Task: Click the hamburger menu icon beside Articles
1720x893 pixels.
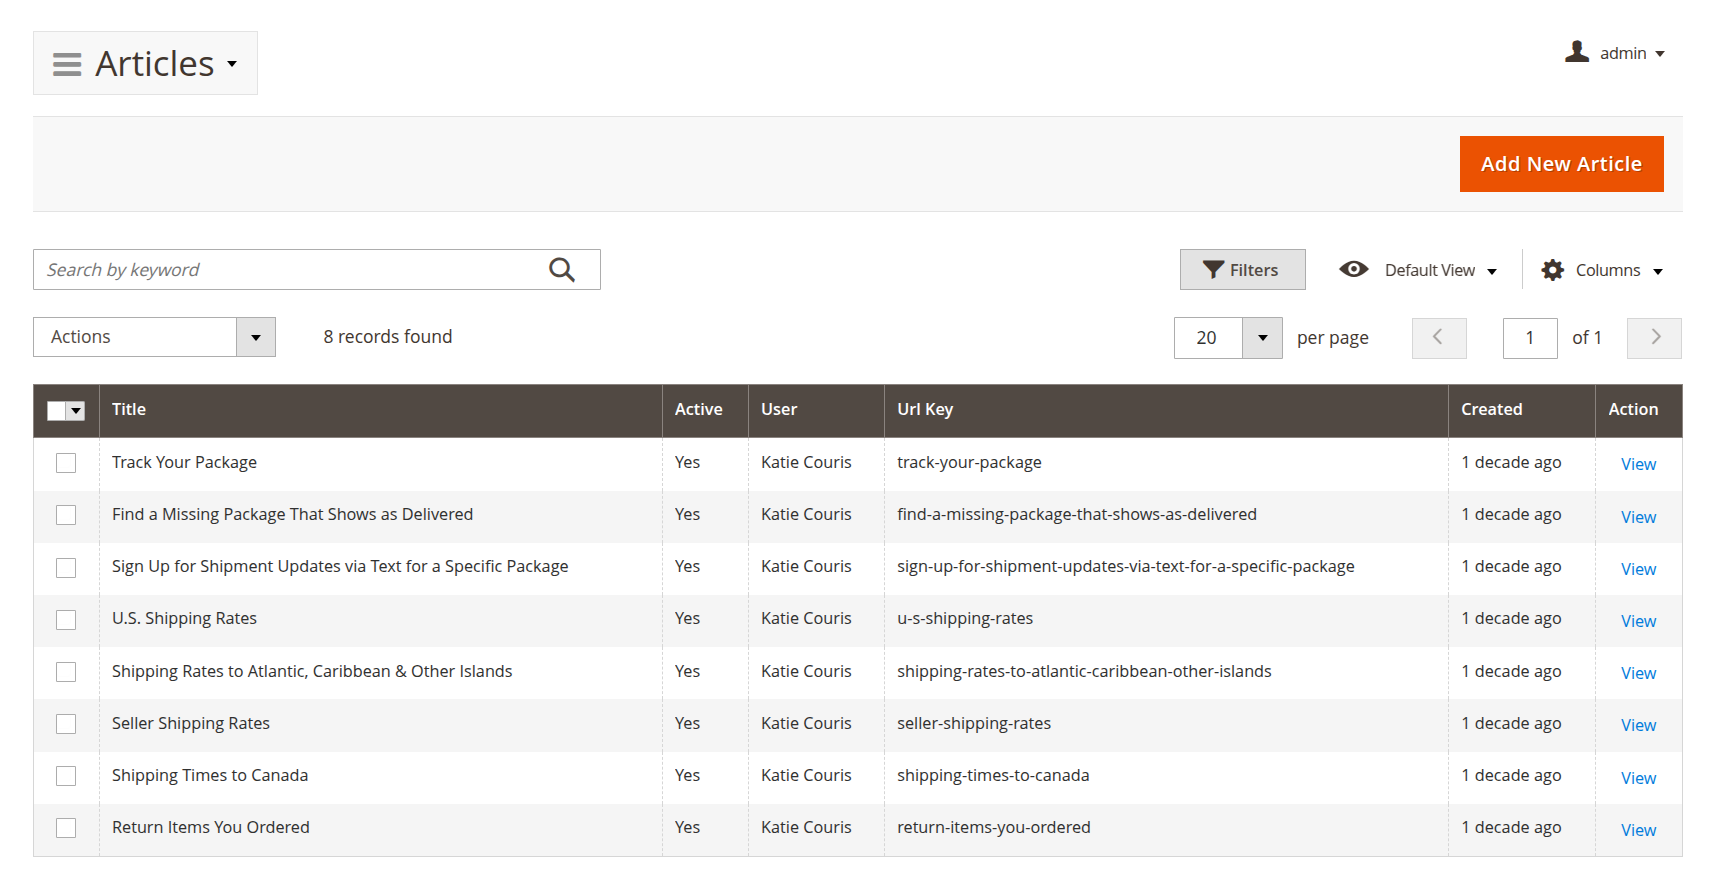Action: pyautogui.click(x=67, y=64)
